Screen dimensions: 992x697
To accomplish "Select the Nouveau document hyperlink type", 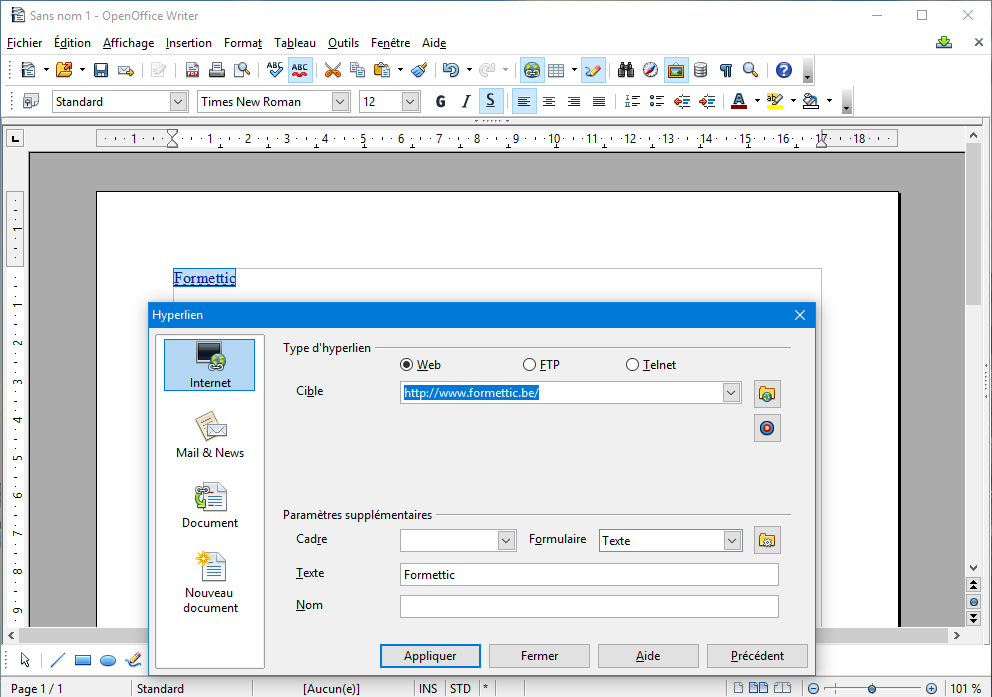I will (x=210, y=583).
